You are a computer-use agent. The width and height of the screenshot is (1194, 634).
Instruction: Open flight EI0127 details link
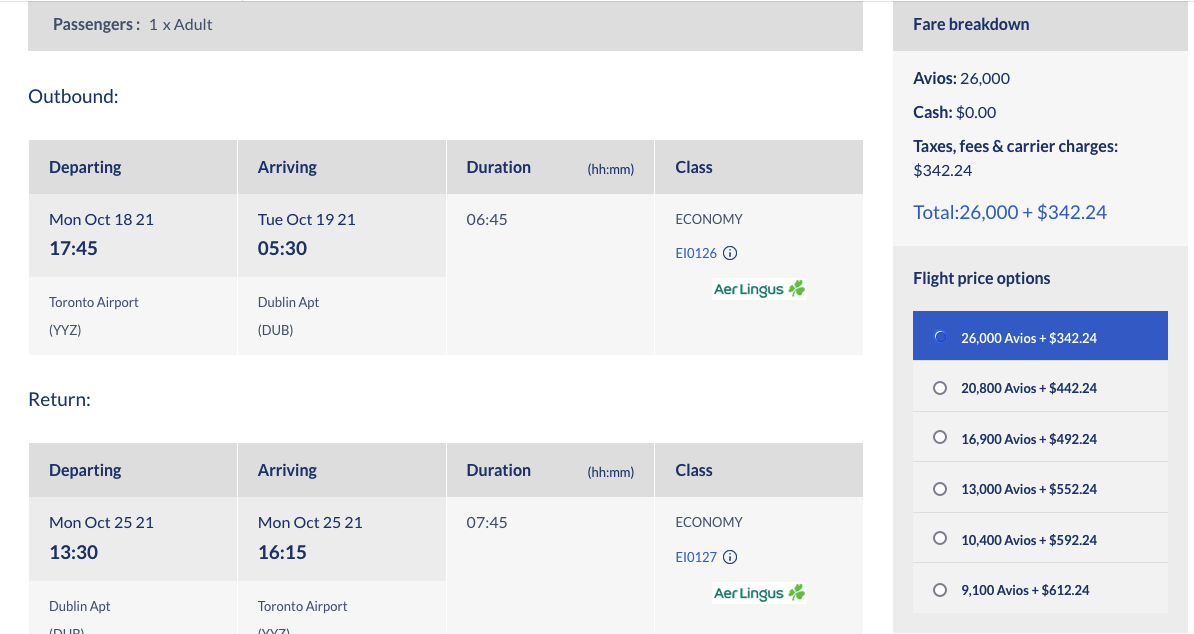(x=696, y=557)
